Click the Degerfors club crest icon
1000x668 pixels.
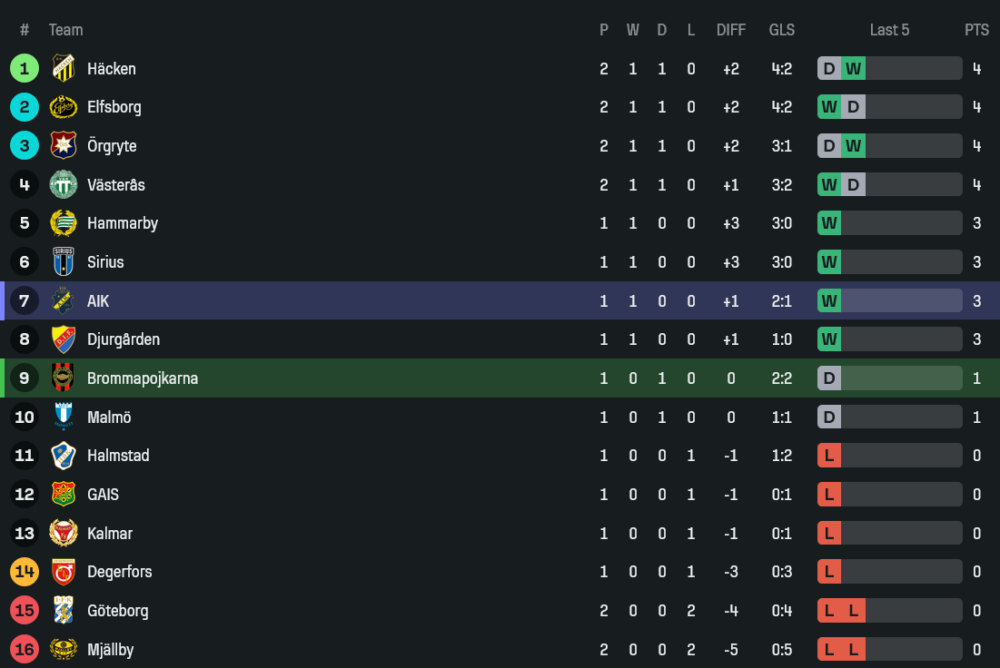(63, 572)
